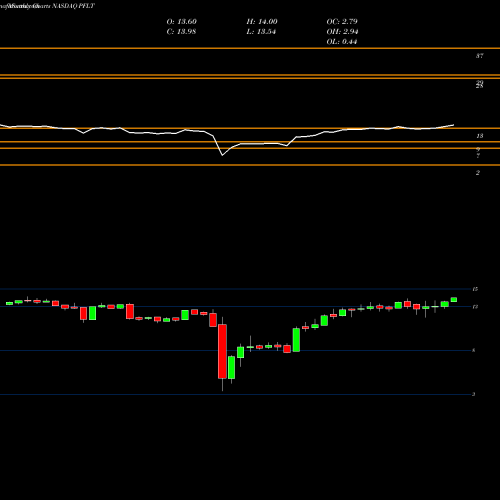
Task: Select the OC: 2.79 readout
Action: coord(342,22)
